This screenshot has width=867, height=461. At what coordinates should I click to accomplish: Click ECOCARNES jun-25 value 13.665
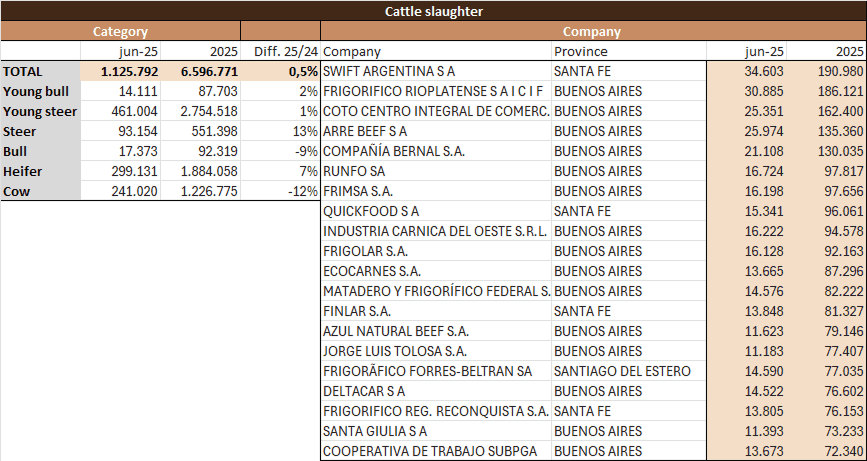746,271
